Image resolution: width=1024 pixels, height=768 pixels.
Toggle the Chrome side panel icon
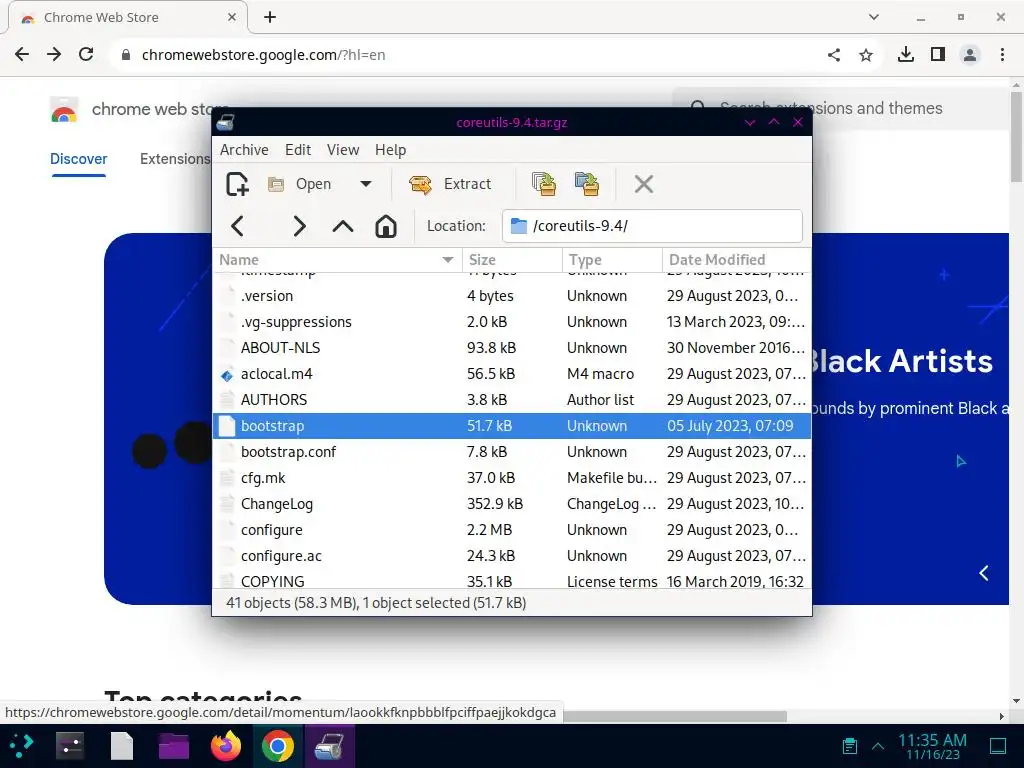coord(938,54)
